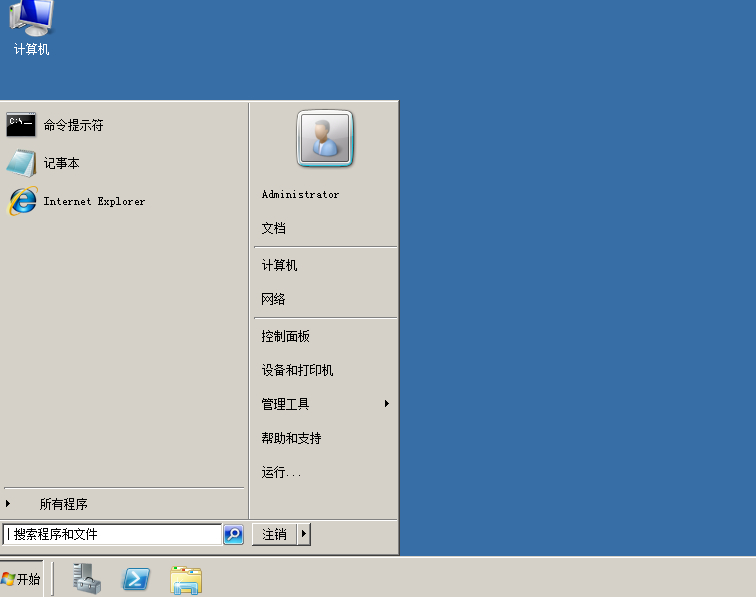Focus the 搜索程序和文件 search box
The height and width of the screenshot is (597, 756).
(x=112, y=535)
